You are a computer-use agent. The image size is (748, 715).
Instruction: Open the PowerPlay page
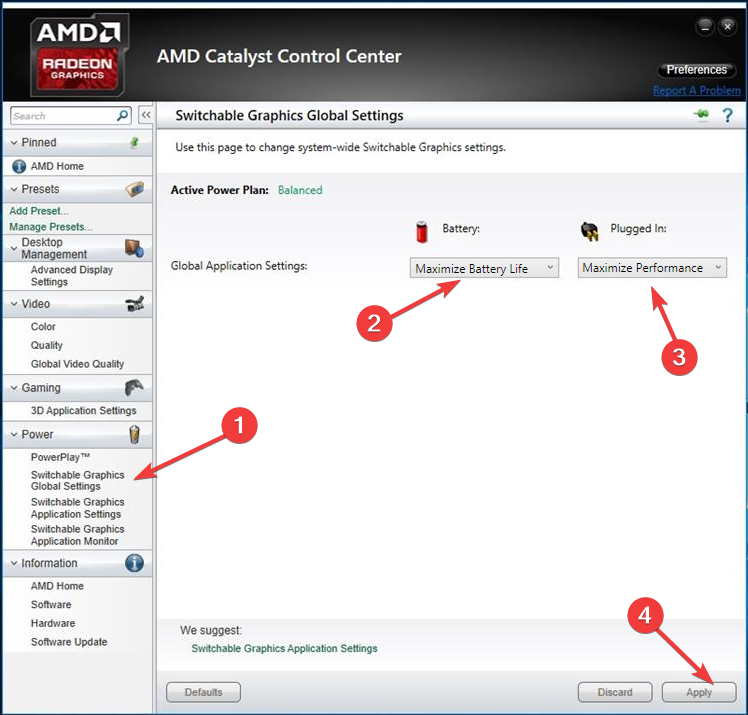(x=60, y=457)
